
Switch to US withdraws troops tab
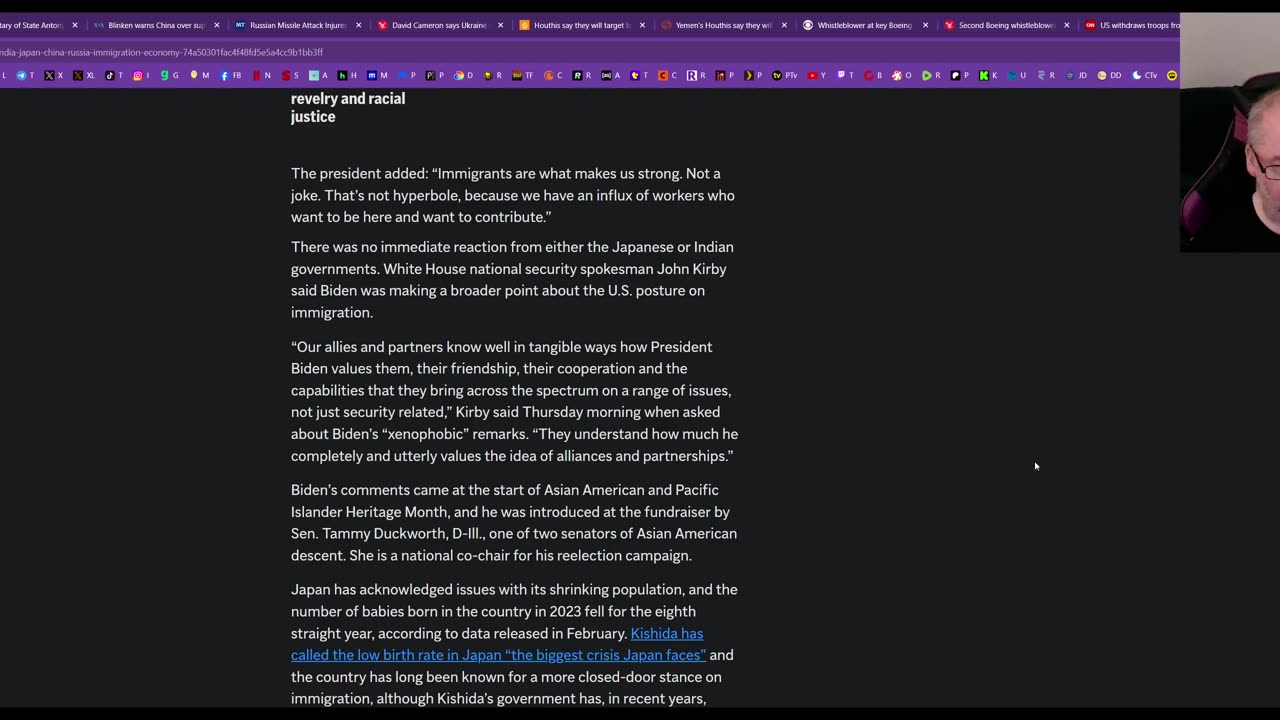click(1132, 25)
